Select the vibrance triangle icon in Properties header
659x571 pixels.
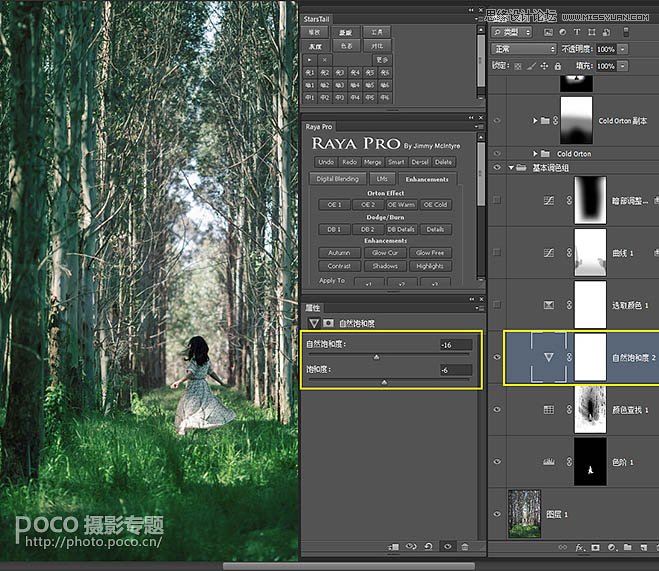click(x=314, y=323)
